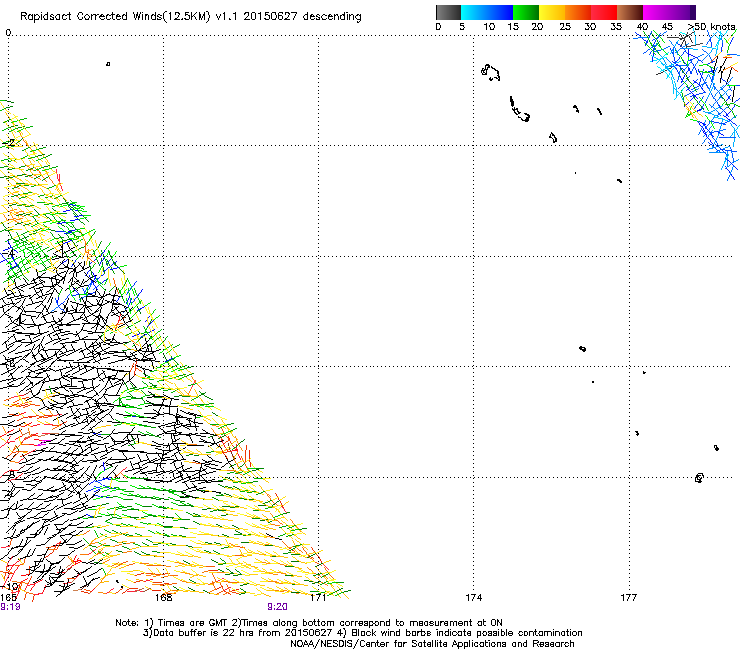Click the '10' label under the color bar
740x650 pixels.
(x=489, y=26)
